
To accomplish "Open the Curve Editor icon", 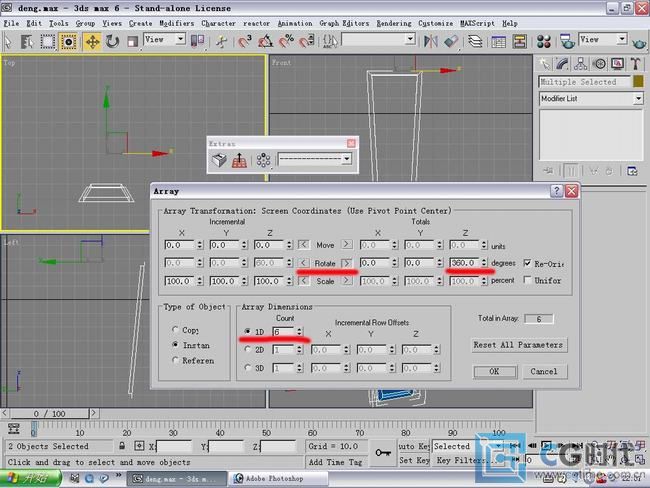I will (498, 41).
